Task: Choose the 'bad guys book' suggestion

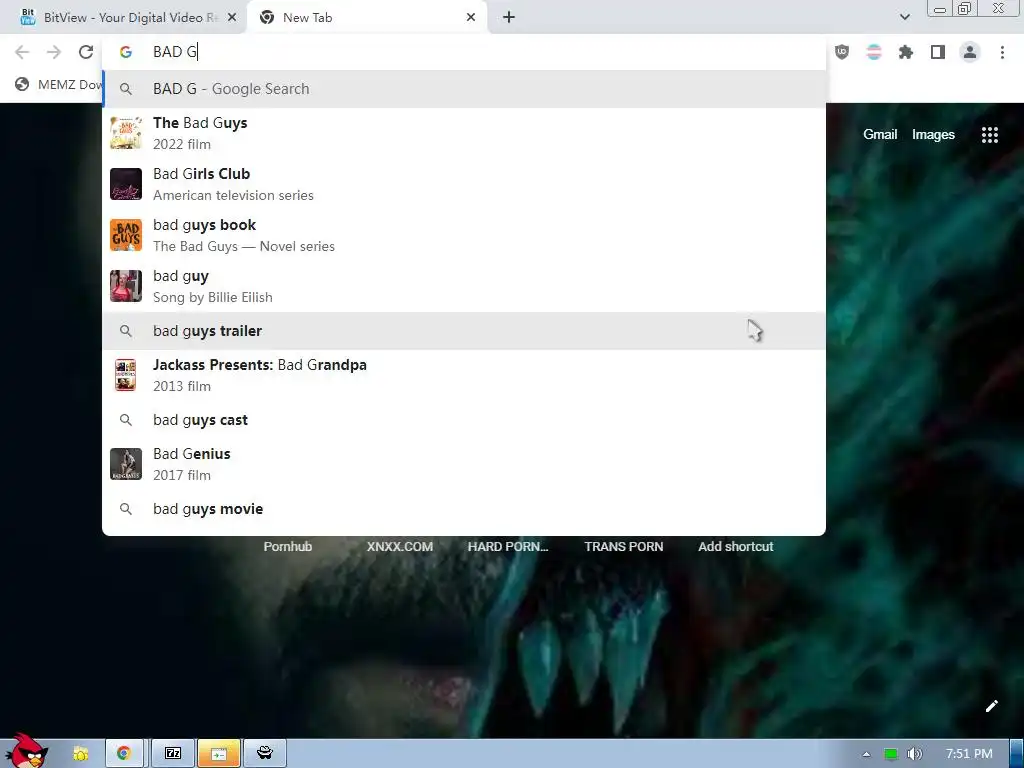Action: click(x=464, y=235)
